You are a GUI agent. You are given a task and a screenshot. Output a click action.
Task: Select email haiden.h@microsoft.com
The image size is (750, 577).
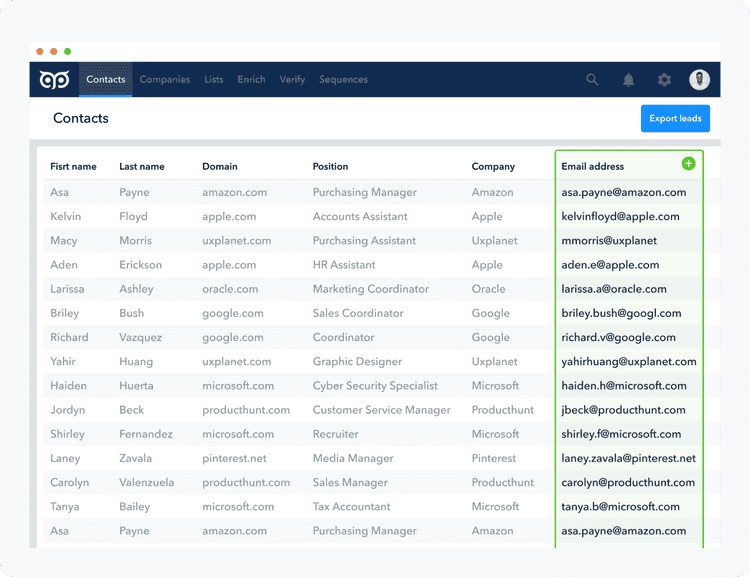(x=624, y=386)
